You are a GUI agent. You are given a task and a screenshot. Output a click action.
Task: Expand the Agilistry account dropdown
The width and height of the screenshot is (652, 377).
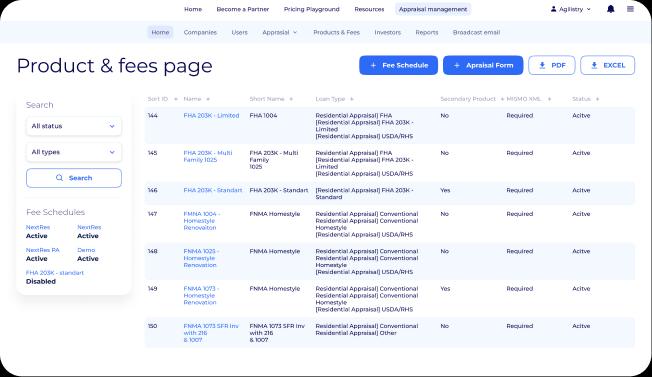click(588, 9)
